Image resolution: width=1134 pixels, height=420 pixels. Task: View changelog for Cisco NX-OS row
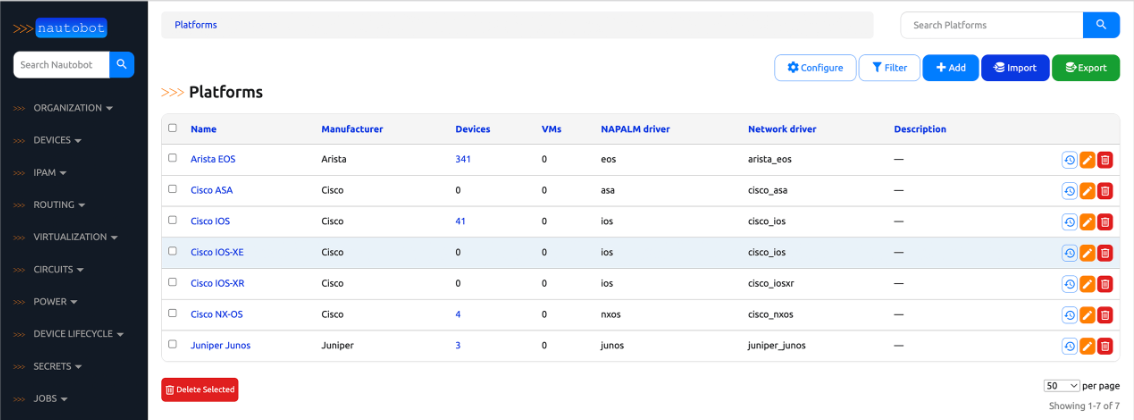[1069, 315]
